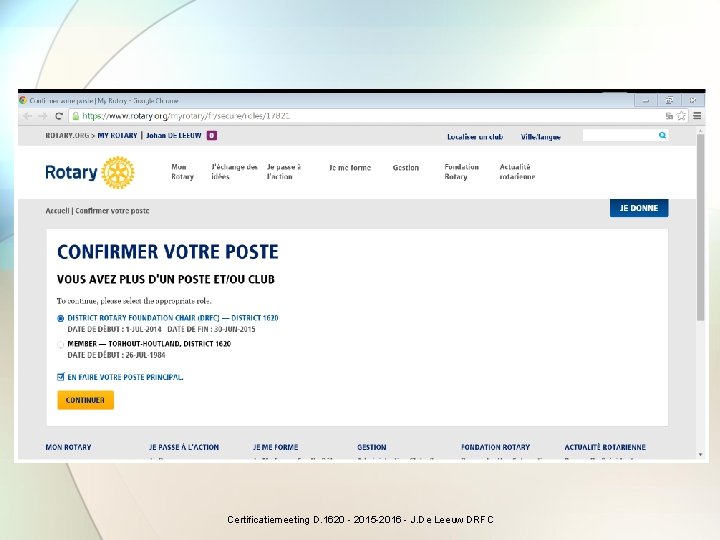Click the 'Member — Torhout-Houtland, District 1620' text
The height and width of the screenshot is (540, 720).
tap(149, 343)
